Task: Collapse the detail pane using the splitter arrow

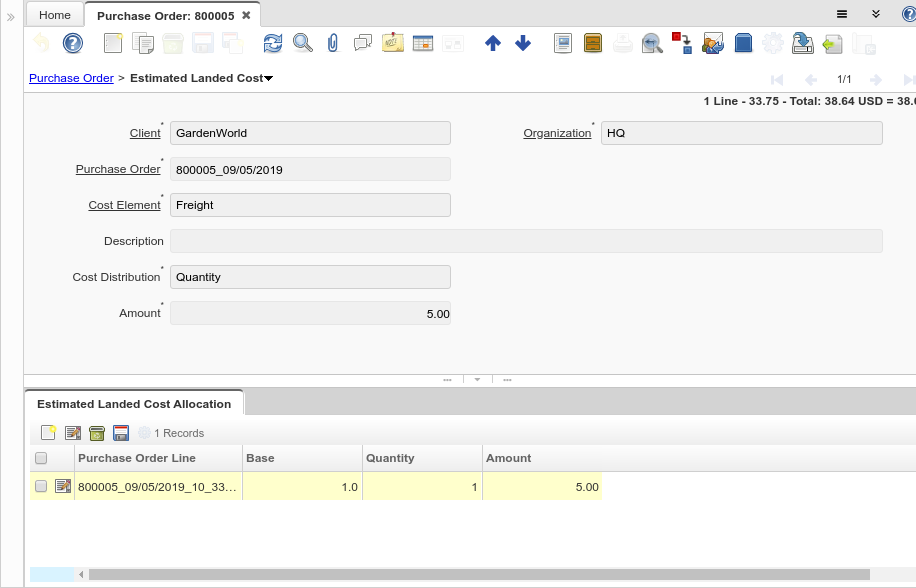Action: pos(477,380)
